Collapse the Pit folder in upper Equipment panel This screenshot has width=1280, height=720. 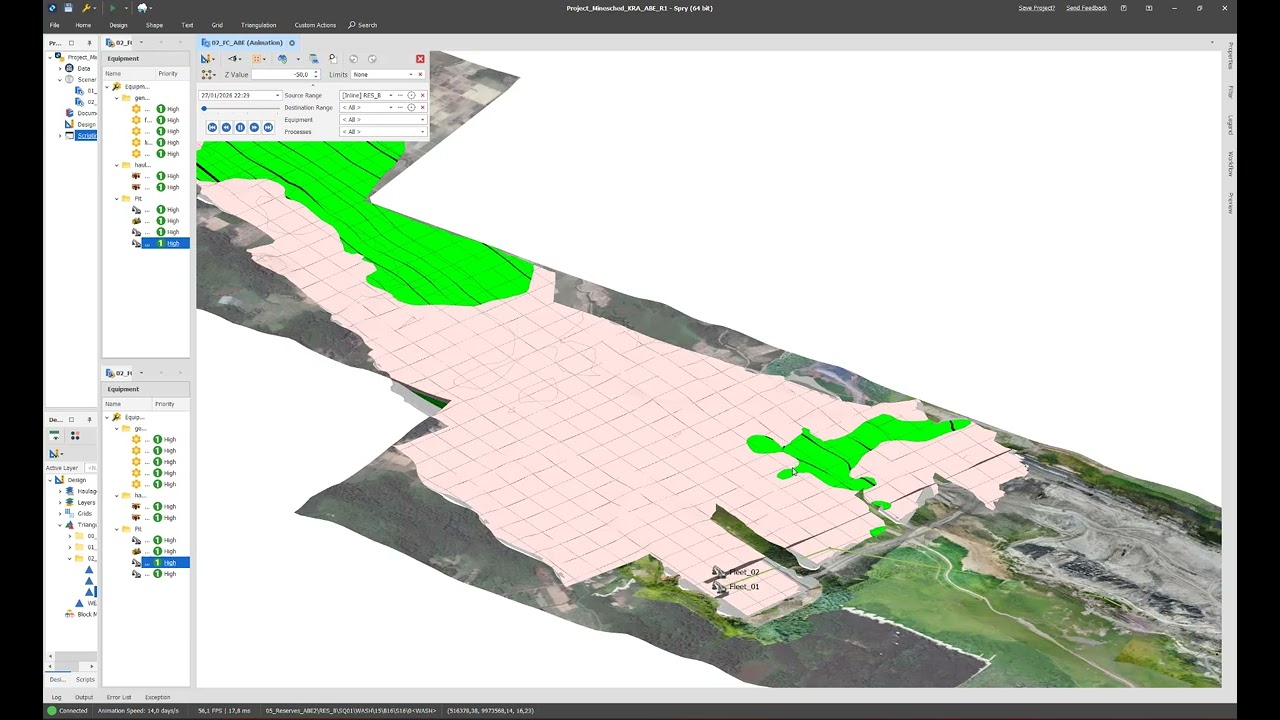tap(116, 198)
